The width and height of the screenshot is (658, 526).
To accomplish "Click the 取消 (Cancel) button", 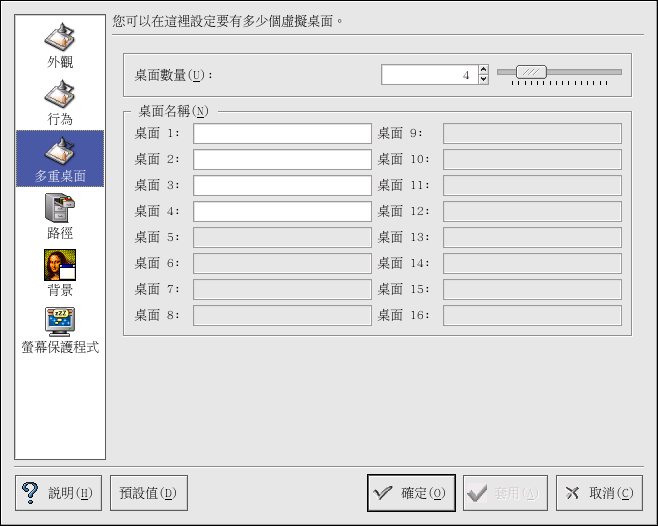I will (x=599, y=493).
